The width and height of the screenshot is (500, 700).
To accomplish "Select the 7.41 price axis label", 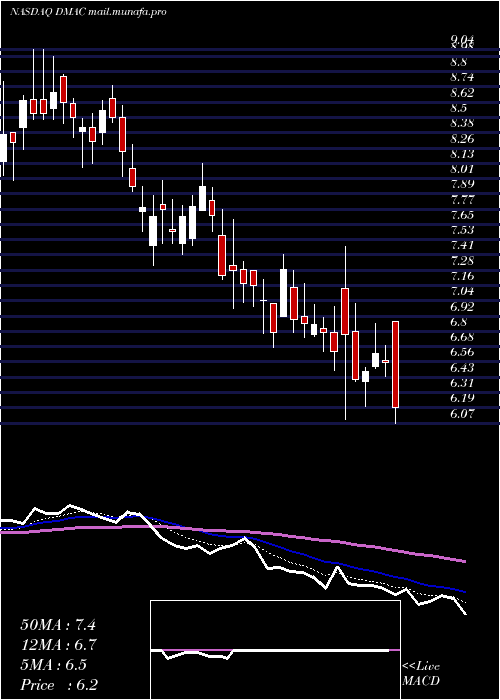I will click(x=462, y=245).
